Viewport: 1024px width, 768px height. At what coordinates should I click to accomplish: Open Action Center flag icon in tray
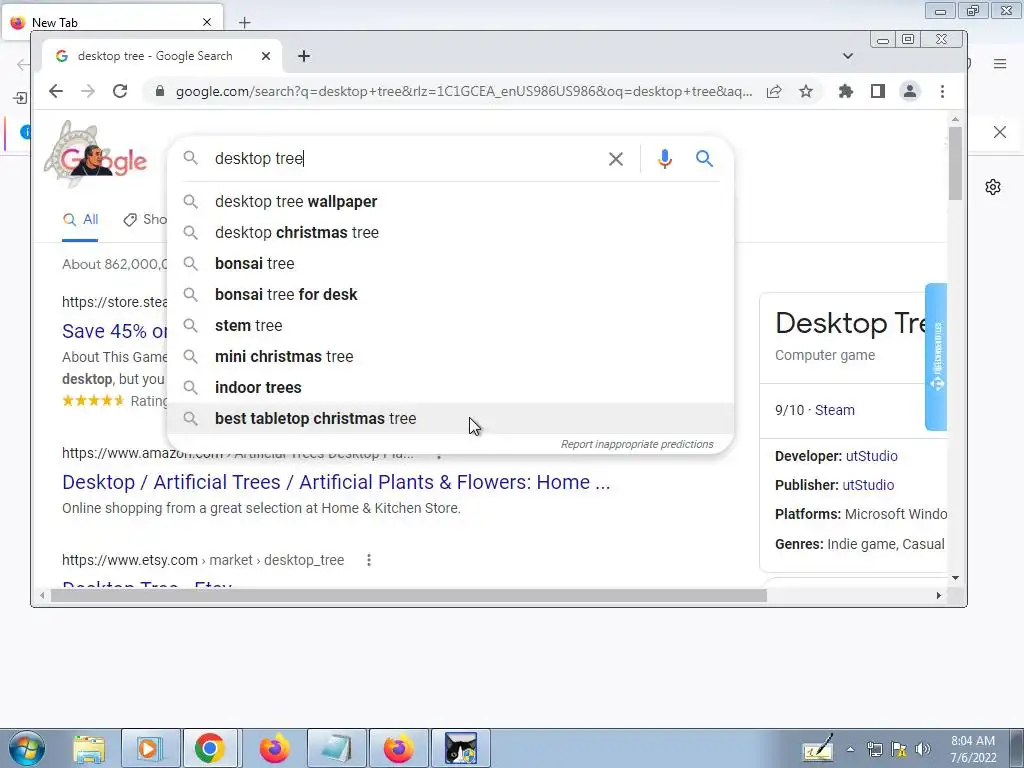(899, 749)
